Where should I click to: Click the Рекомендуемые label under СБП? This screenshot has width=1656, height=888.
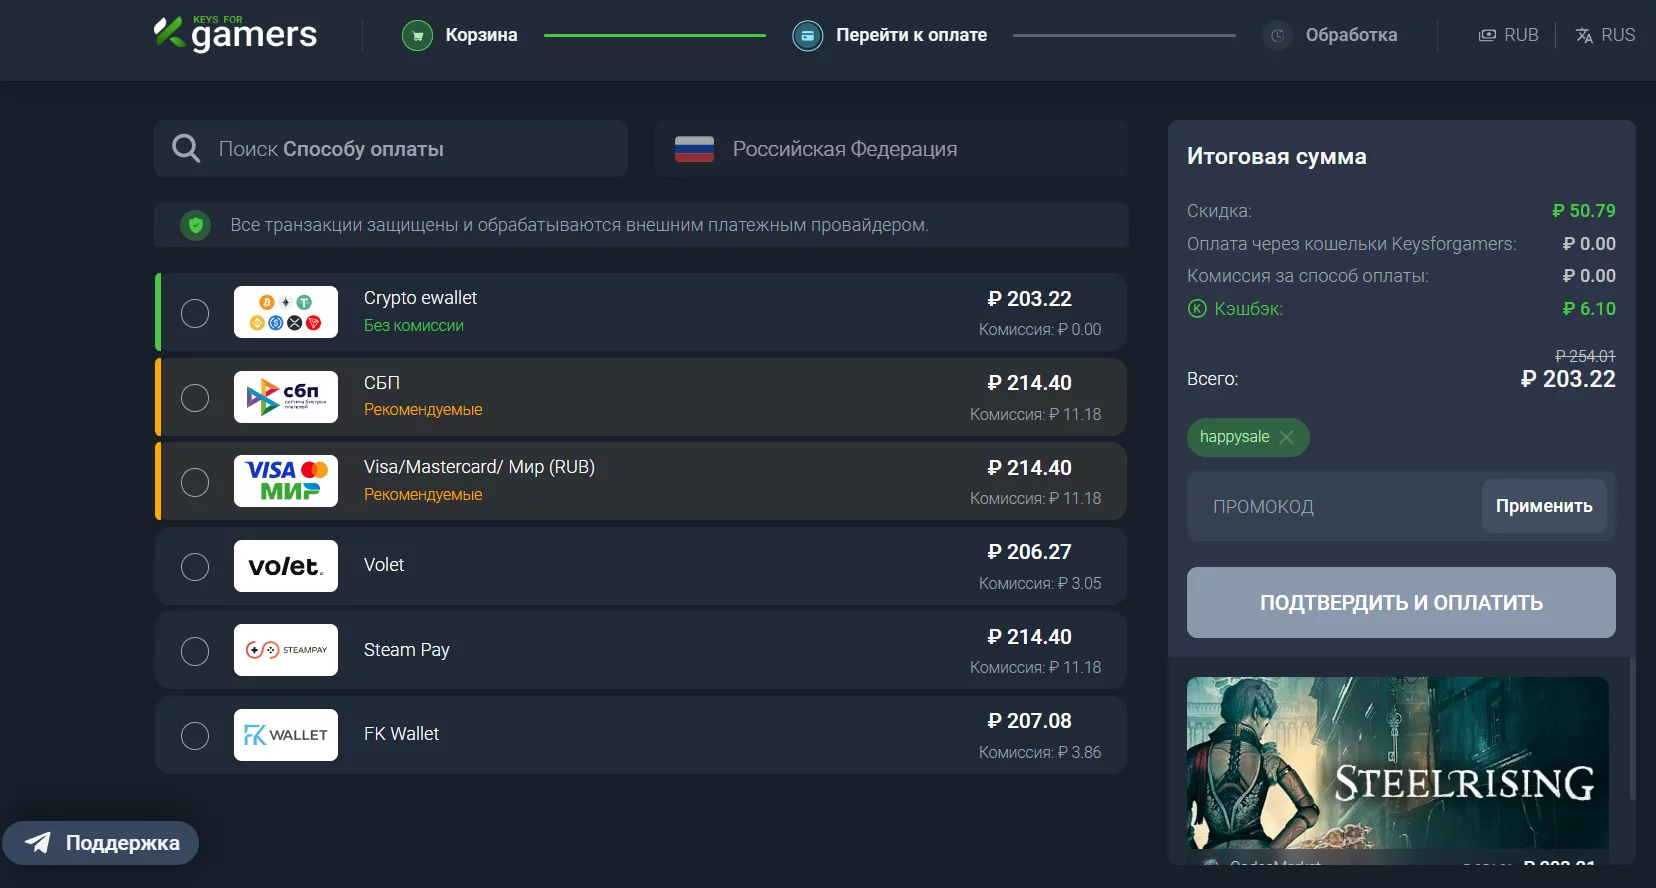pos(423,410)
